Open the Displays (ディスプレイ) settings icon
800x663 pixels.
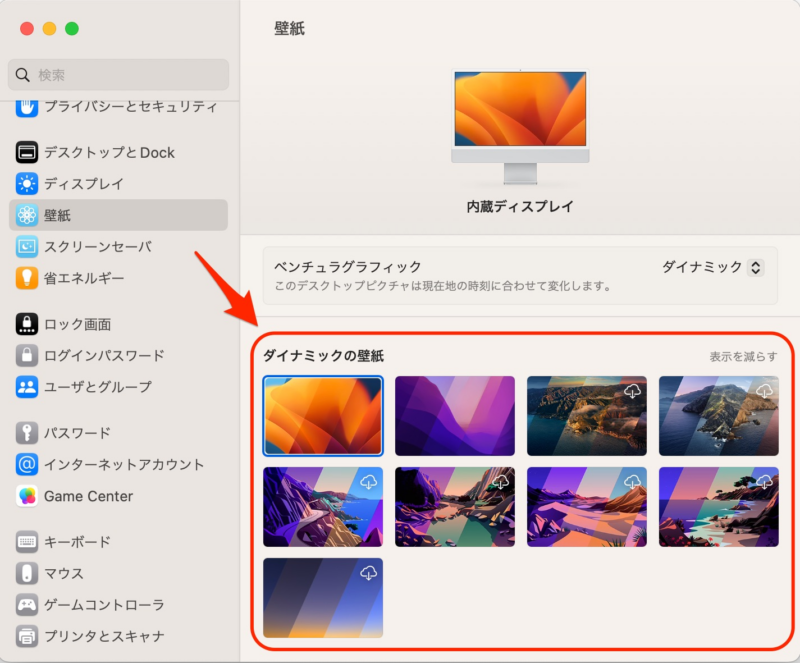coord(27,184)
